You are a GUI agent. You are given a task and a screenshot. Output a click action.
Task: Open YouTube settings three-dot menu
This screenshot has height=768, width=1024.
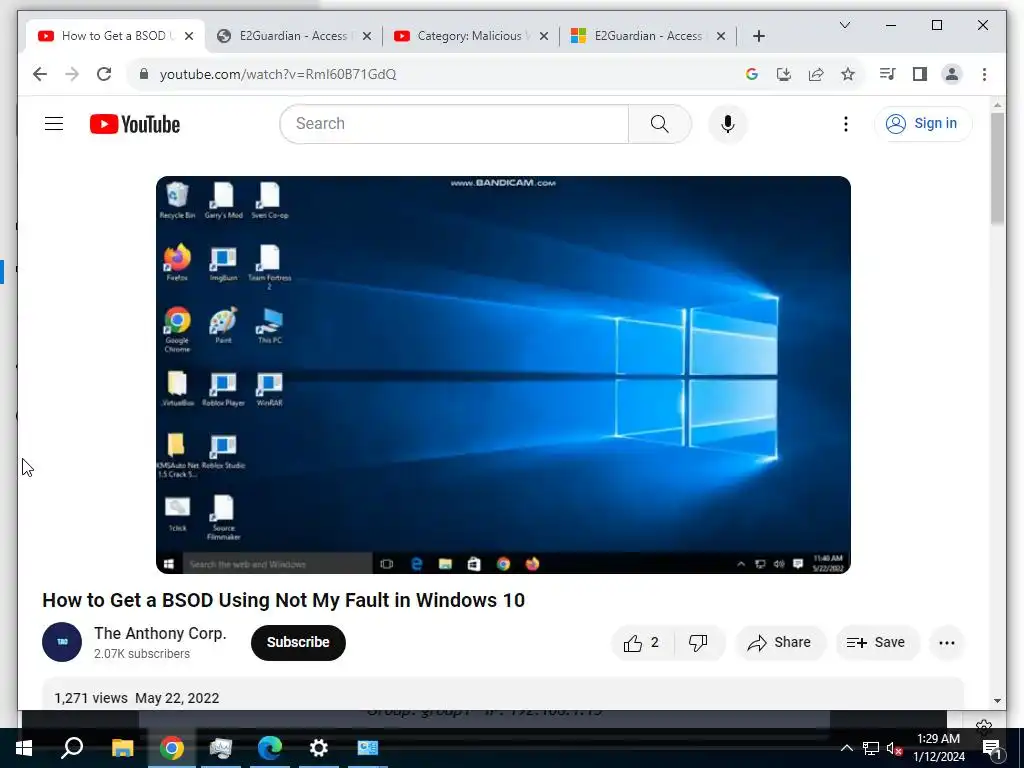[x=846, y=123]
